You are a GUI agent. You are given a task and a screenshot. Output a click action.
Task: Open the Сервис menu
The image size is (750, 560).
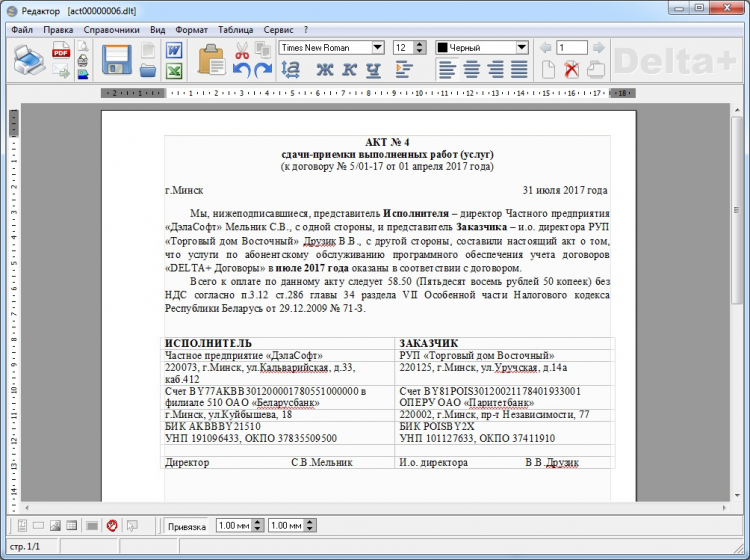click(x=278, y=30)
